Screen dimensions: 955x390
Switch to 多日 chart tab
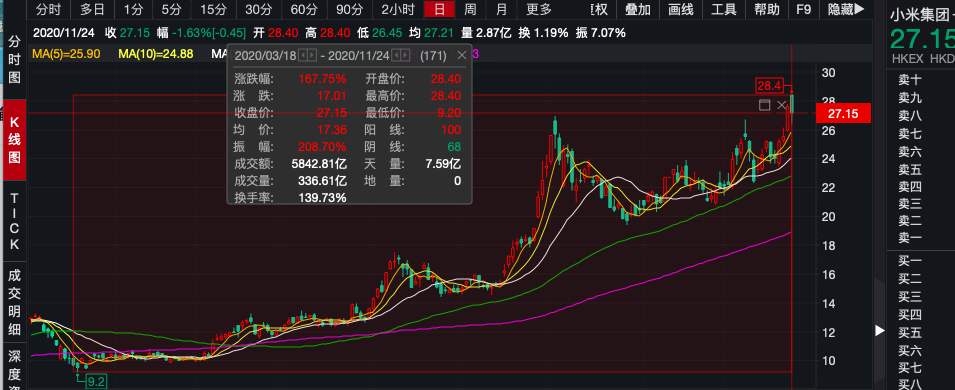[93, 9]
